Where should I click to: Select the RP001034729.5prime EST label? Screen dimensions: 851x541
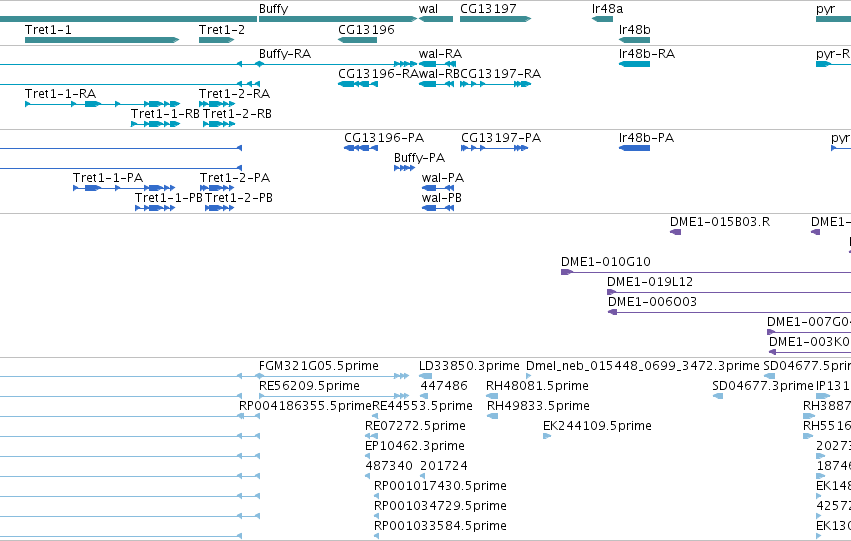440,506
